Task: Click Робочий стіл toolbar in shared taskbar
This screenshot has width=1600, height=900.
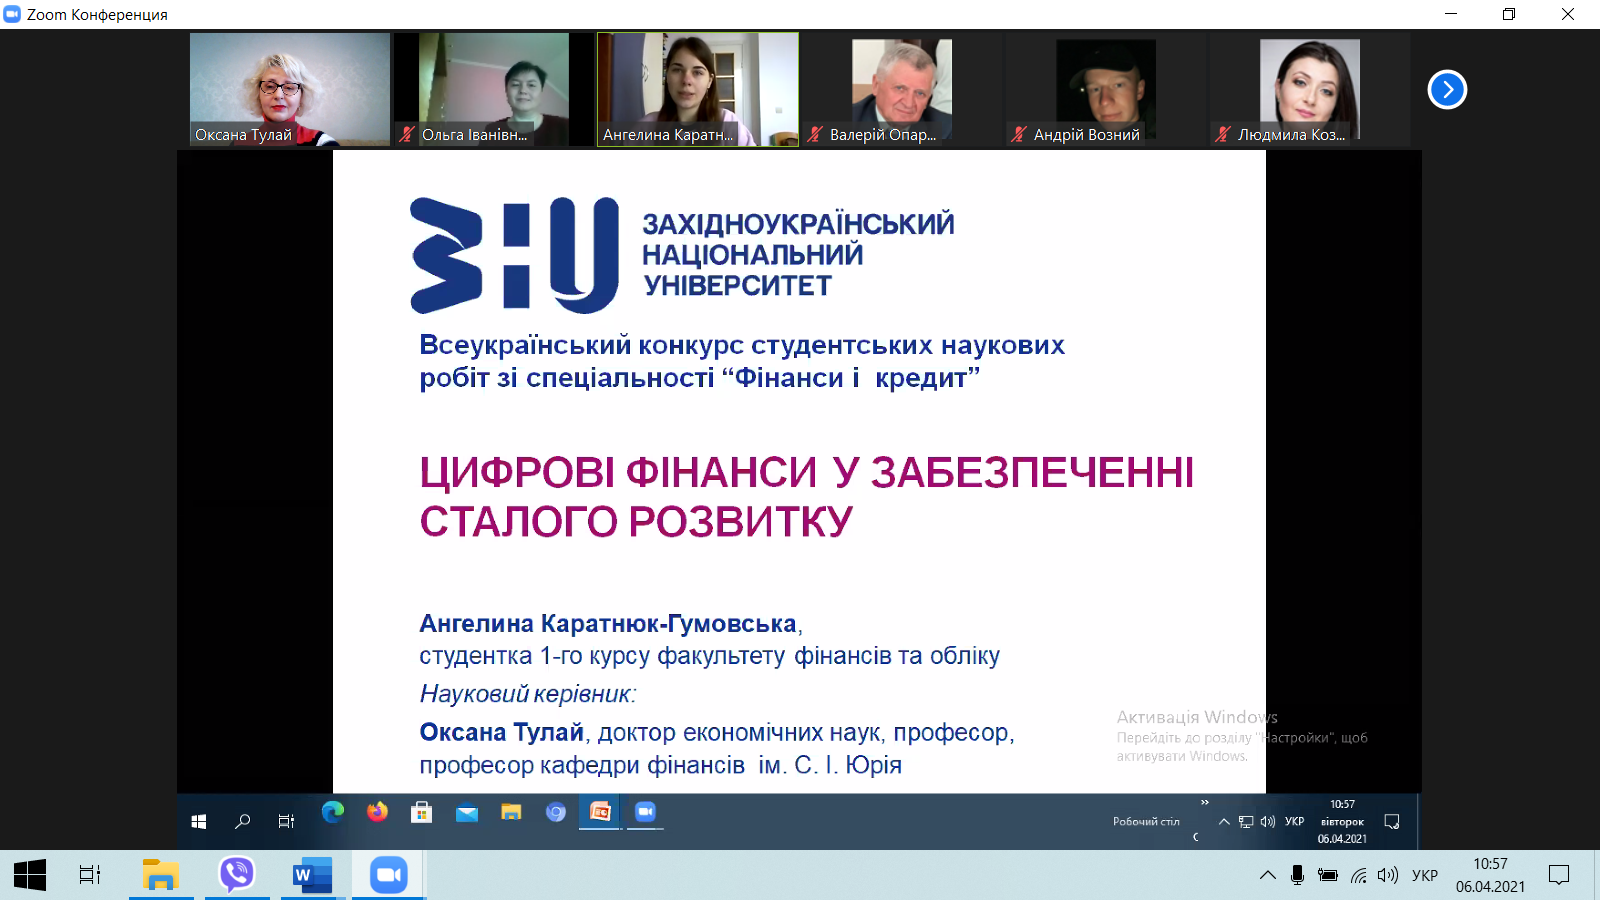Action: (1146, 822)
